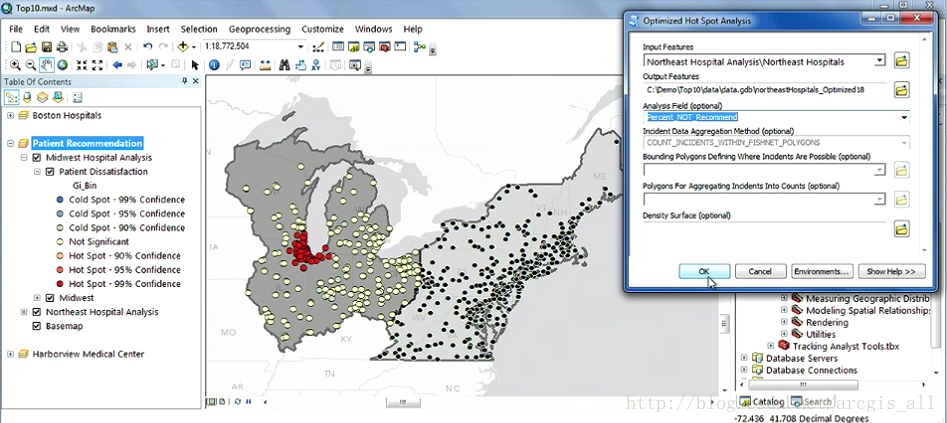Select the Identify tool
Screen dimensions: 947x423
point(214,65)
